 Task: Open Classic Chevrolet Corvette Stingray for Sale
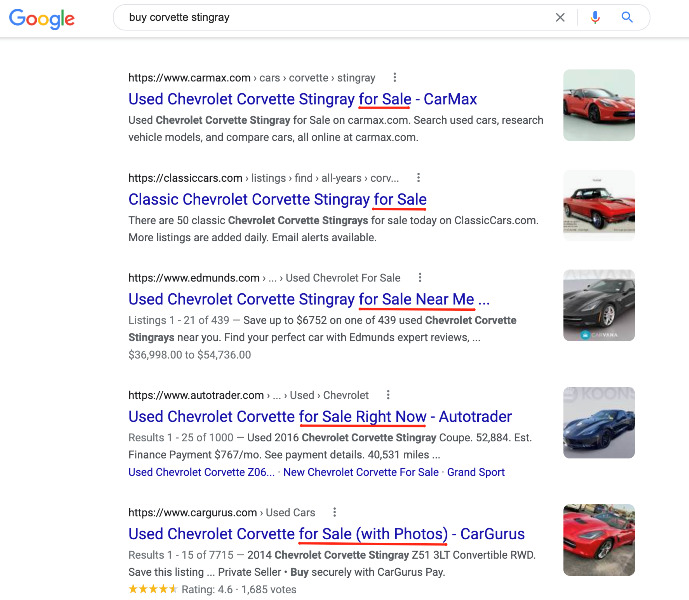277,200
